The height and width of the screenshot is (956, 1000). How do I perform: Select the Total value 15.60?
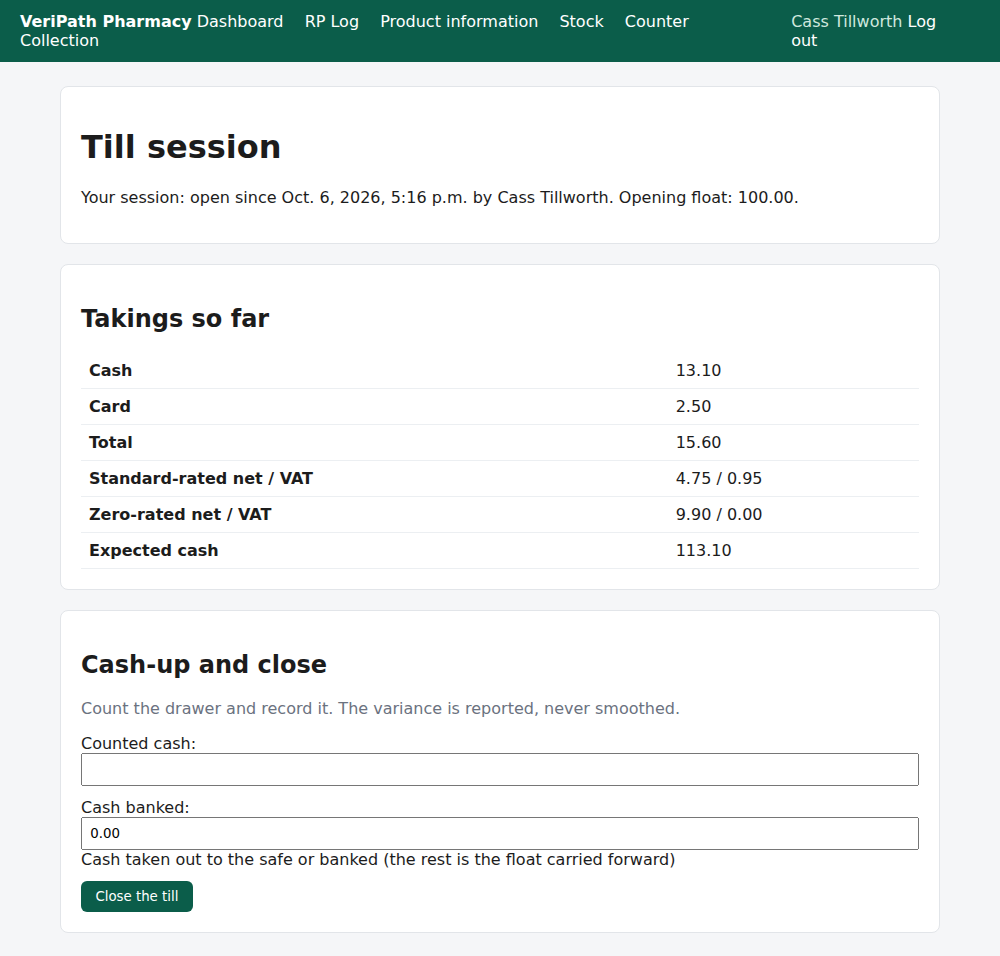[x=698, y=443]
